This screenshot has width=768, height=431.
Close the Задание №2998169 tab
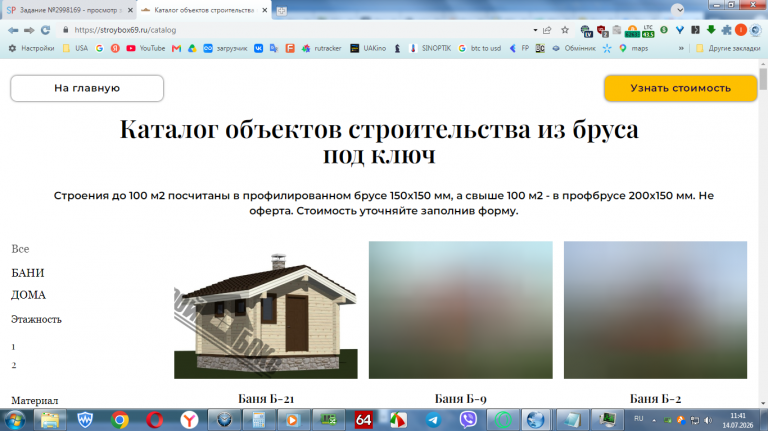click(130, 10)
